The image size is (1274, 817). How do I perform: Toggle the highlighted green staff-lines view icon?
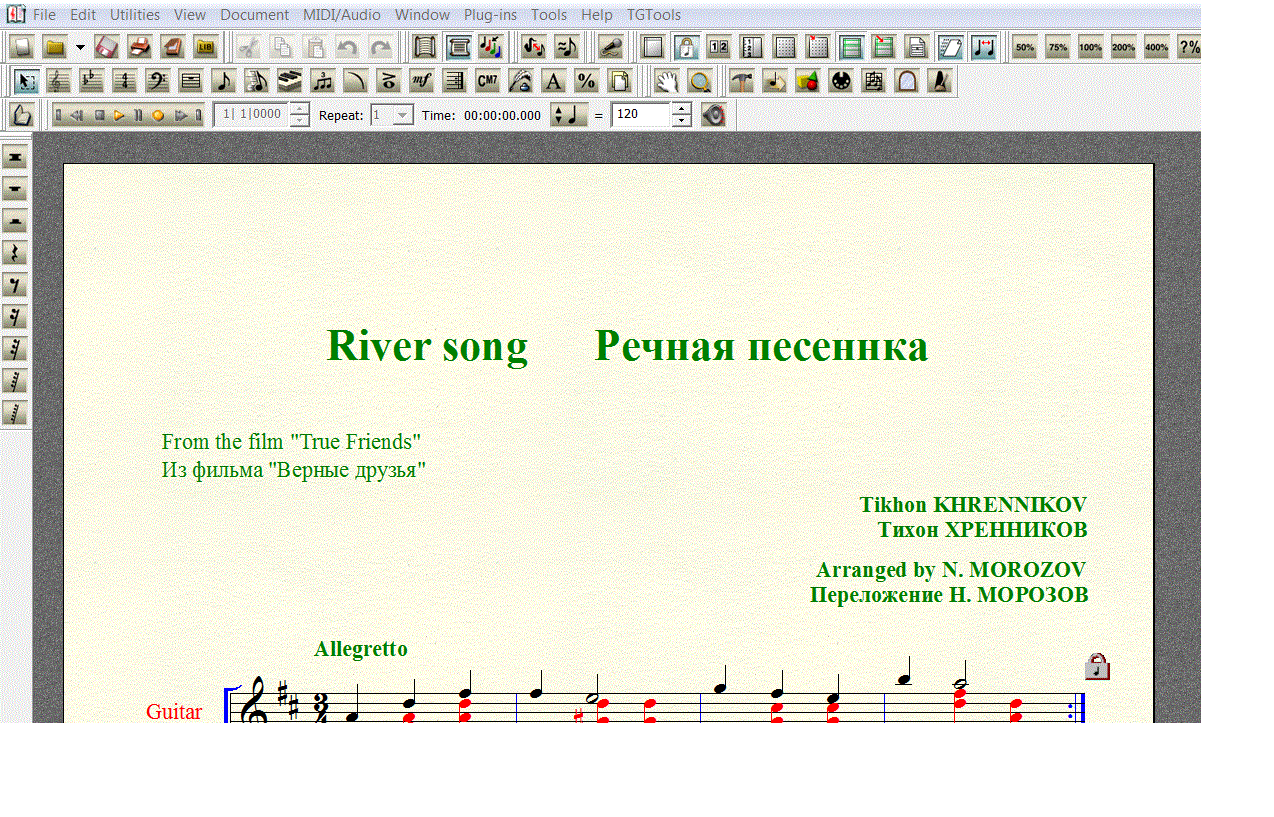(851, 47)
